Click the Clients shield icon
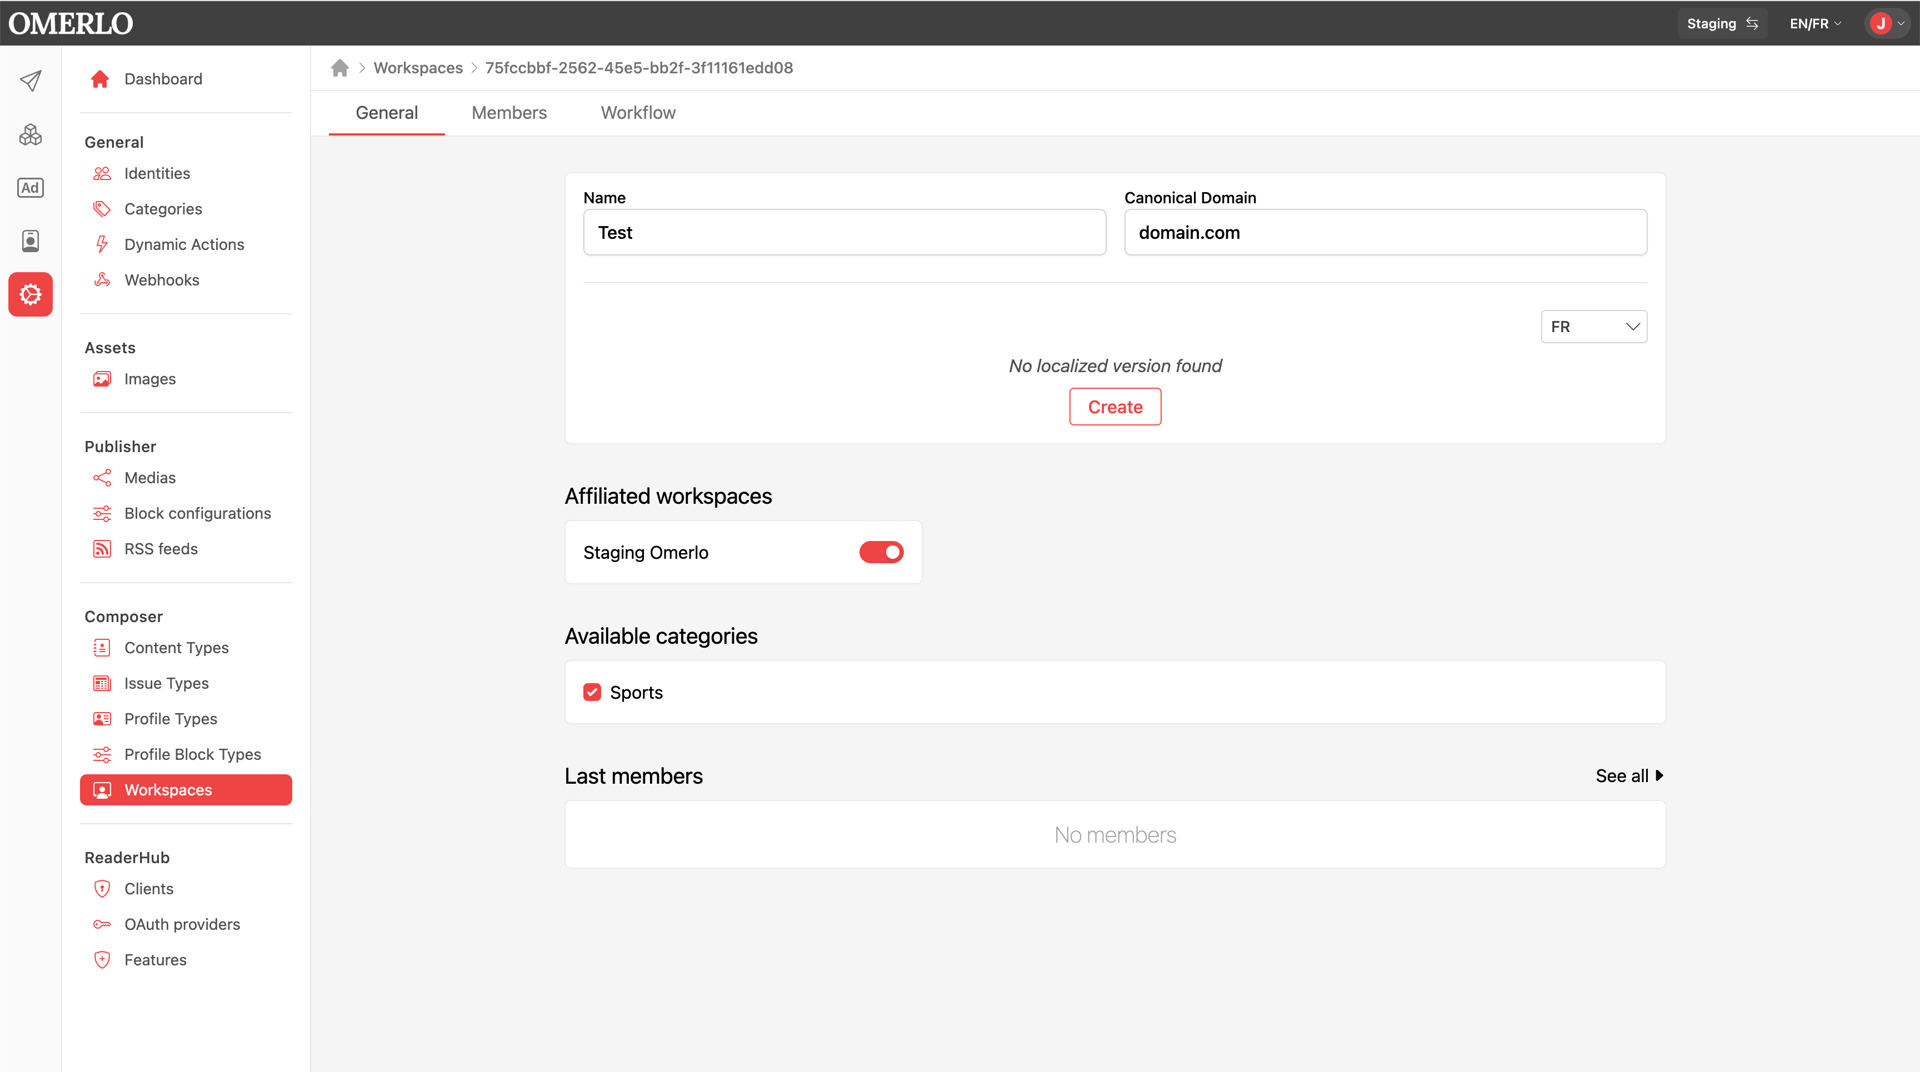 tap(102, 889)
